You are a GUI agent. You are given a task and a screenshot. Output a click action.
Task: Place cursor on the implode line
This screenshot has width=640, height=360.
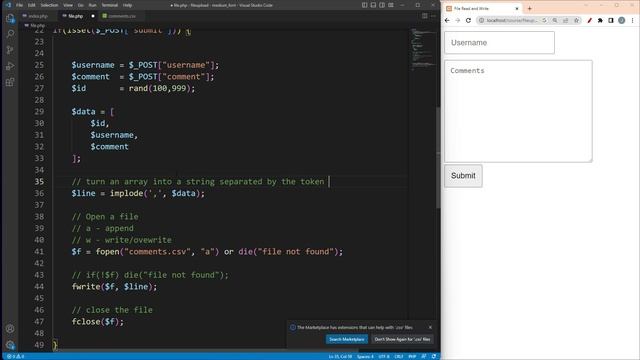coord(138,193)
